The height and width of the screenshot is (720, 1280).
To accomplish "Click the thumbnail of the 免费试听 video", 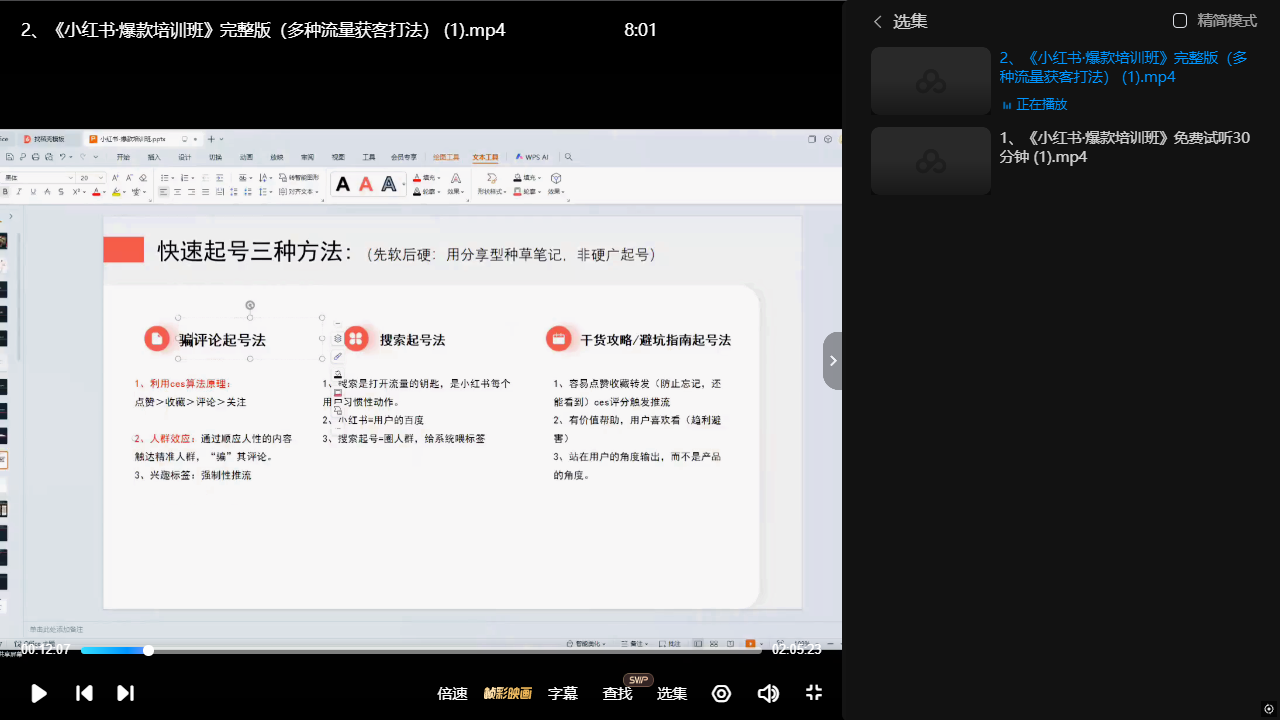I will 930,160.
